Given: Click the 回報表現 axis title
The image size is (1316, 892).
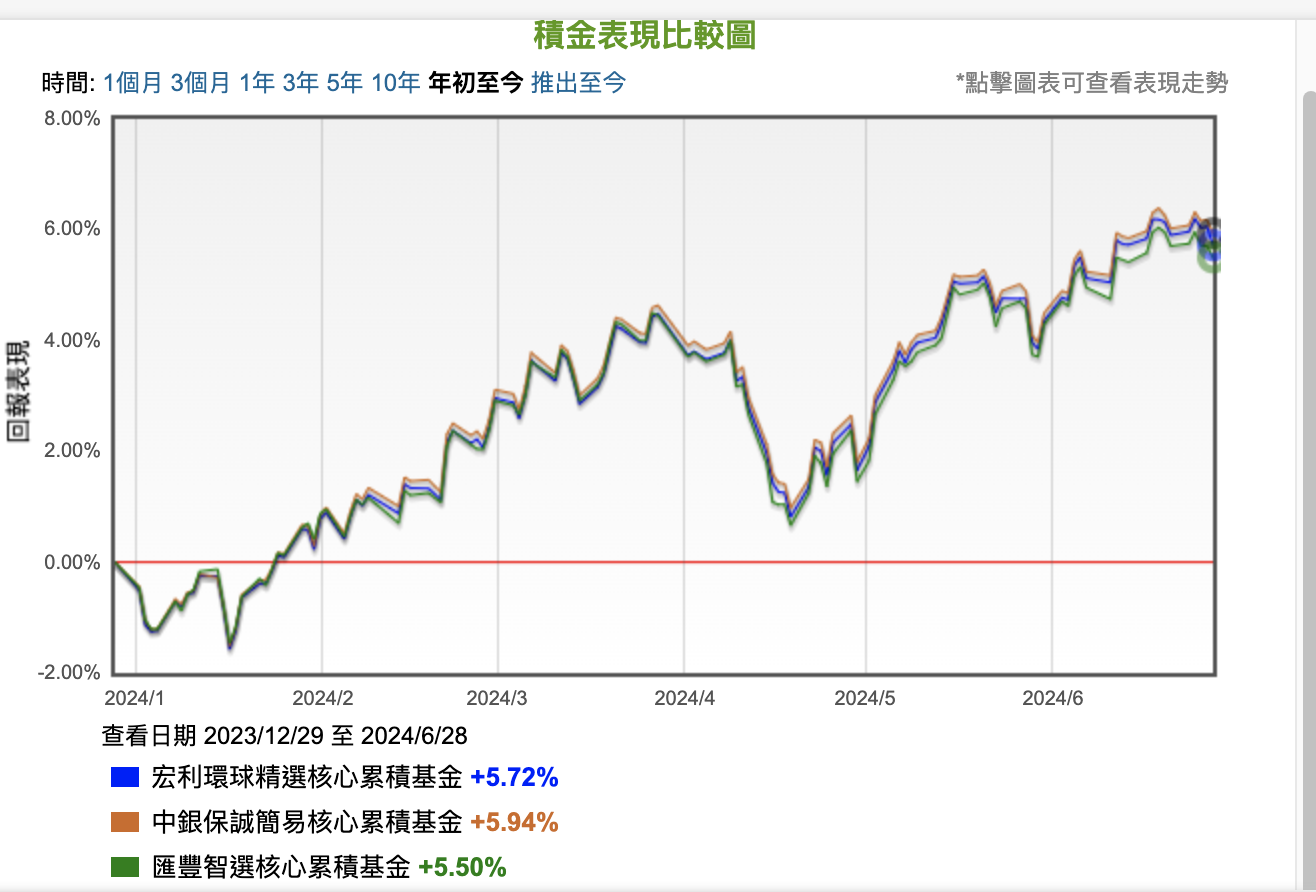Looking at the screenshot, I should [18, 391].
